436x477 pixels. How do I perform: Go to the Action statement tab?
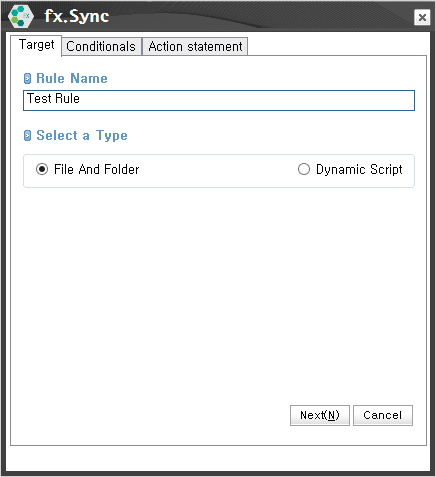(x=195, y=46)
